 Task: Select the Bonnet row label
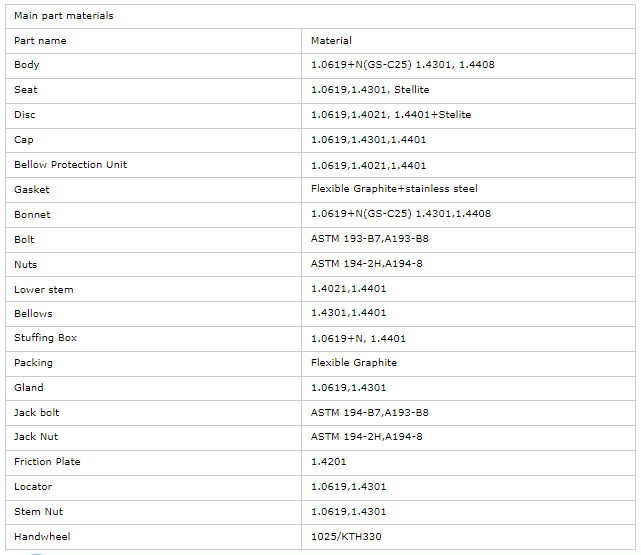[32, 215]
